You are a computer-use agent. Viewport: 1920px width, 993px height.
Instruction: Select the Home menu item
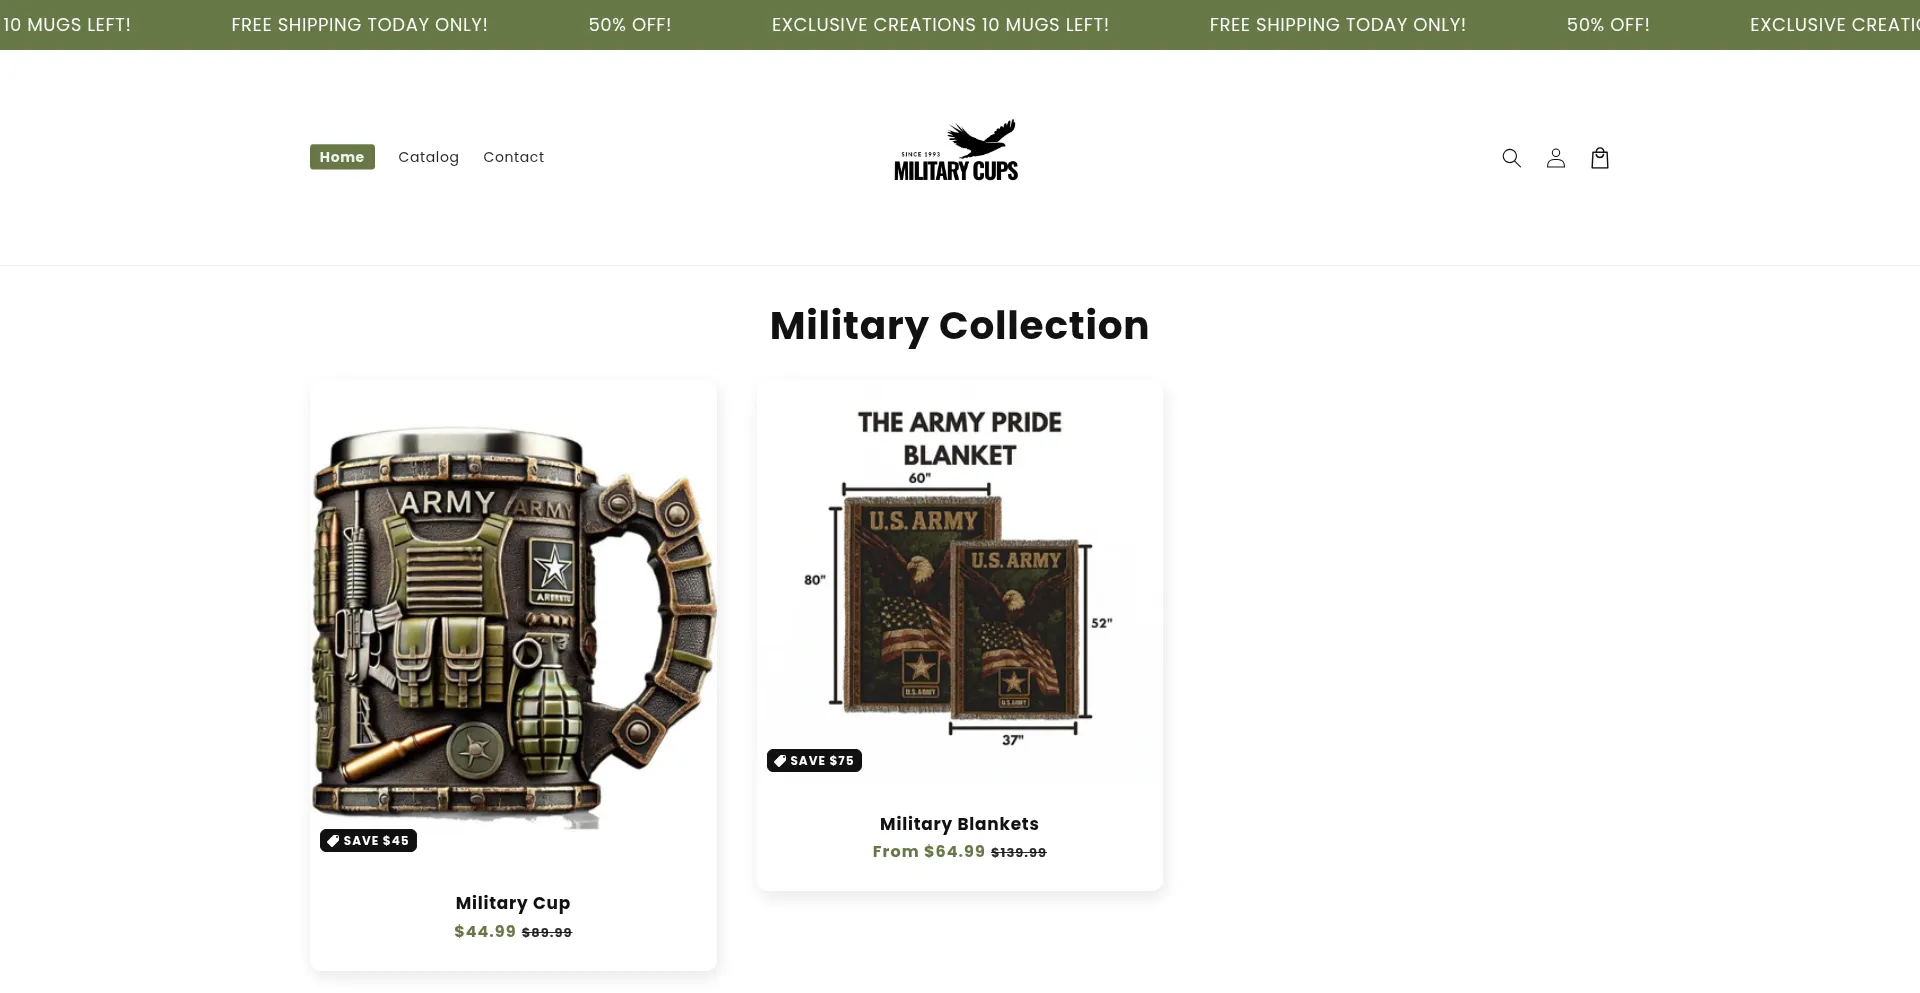342,157
